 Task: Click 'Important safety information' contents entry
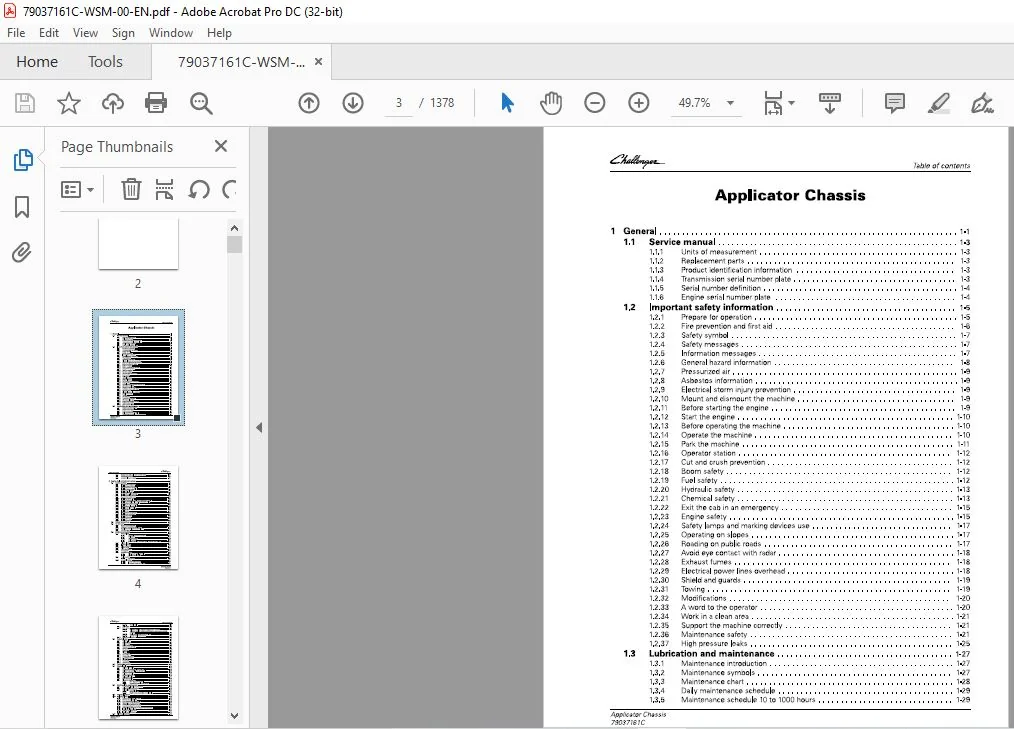click(x=711, y=307)
